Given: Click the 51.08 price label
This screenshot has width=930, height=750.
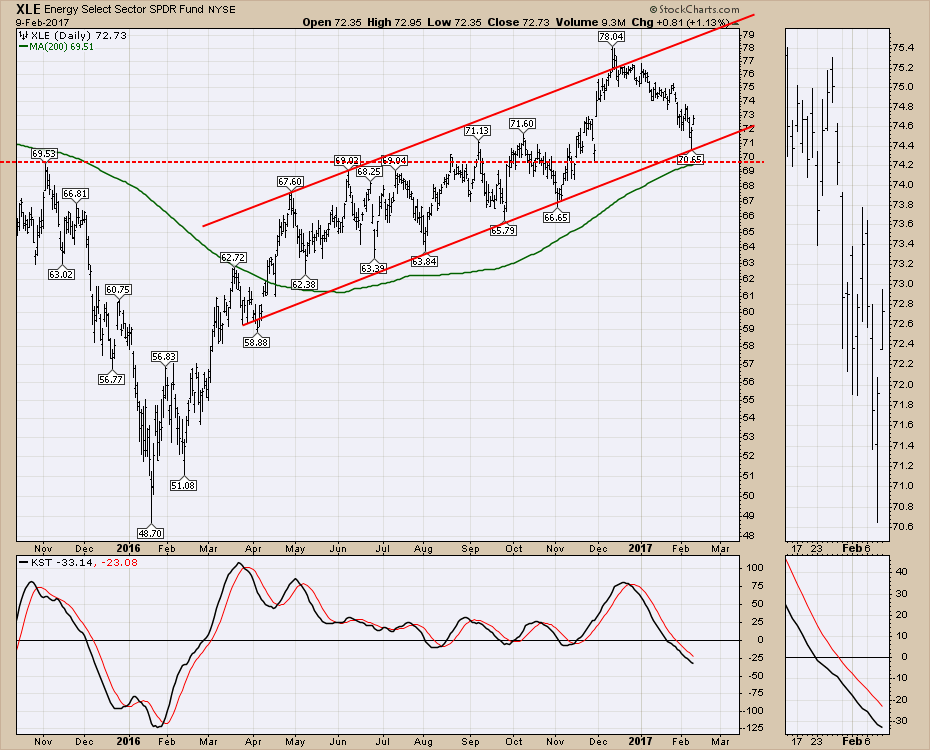Looking at the screenshot, I should click(x=183, y=485).
